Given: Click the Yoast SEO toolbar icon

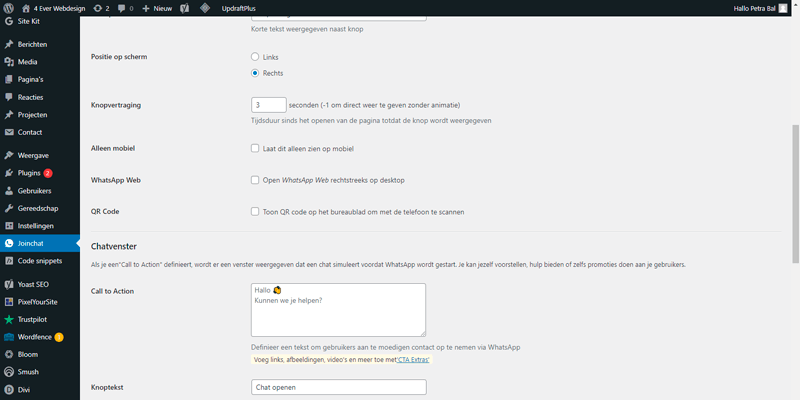Looking at the screenshot, I should click(x=179, y=7).
